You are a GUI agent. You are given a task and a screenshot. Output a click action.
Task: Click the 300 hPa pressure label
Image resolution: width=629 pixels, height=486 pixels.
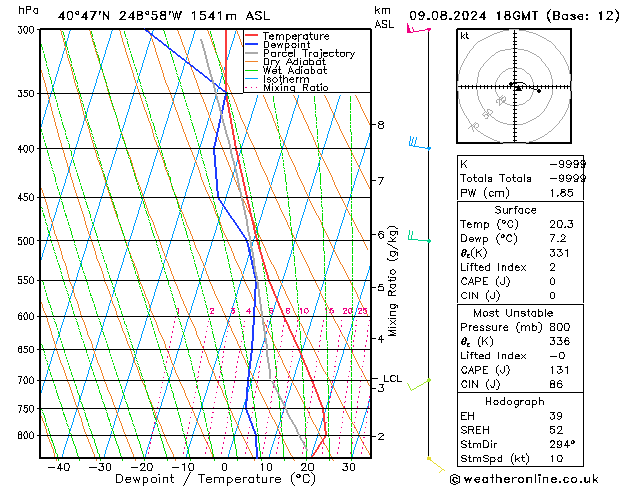click(x=28, y=30)
